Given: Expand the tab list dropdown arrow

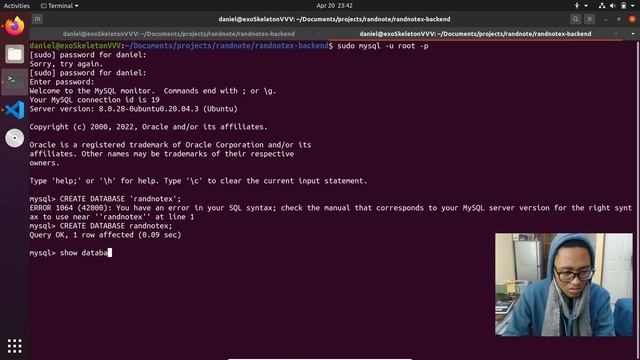Looking at the screenshot, I should click(633, 34).
